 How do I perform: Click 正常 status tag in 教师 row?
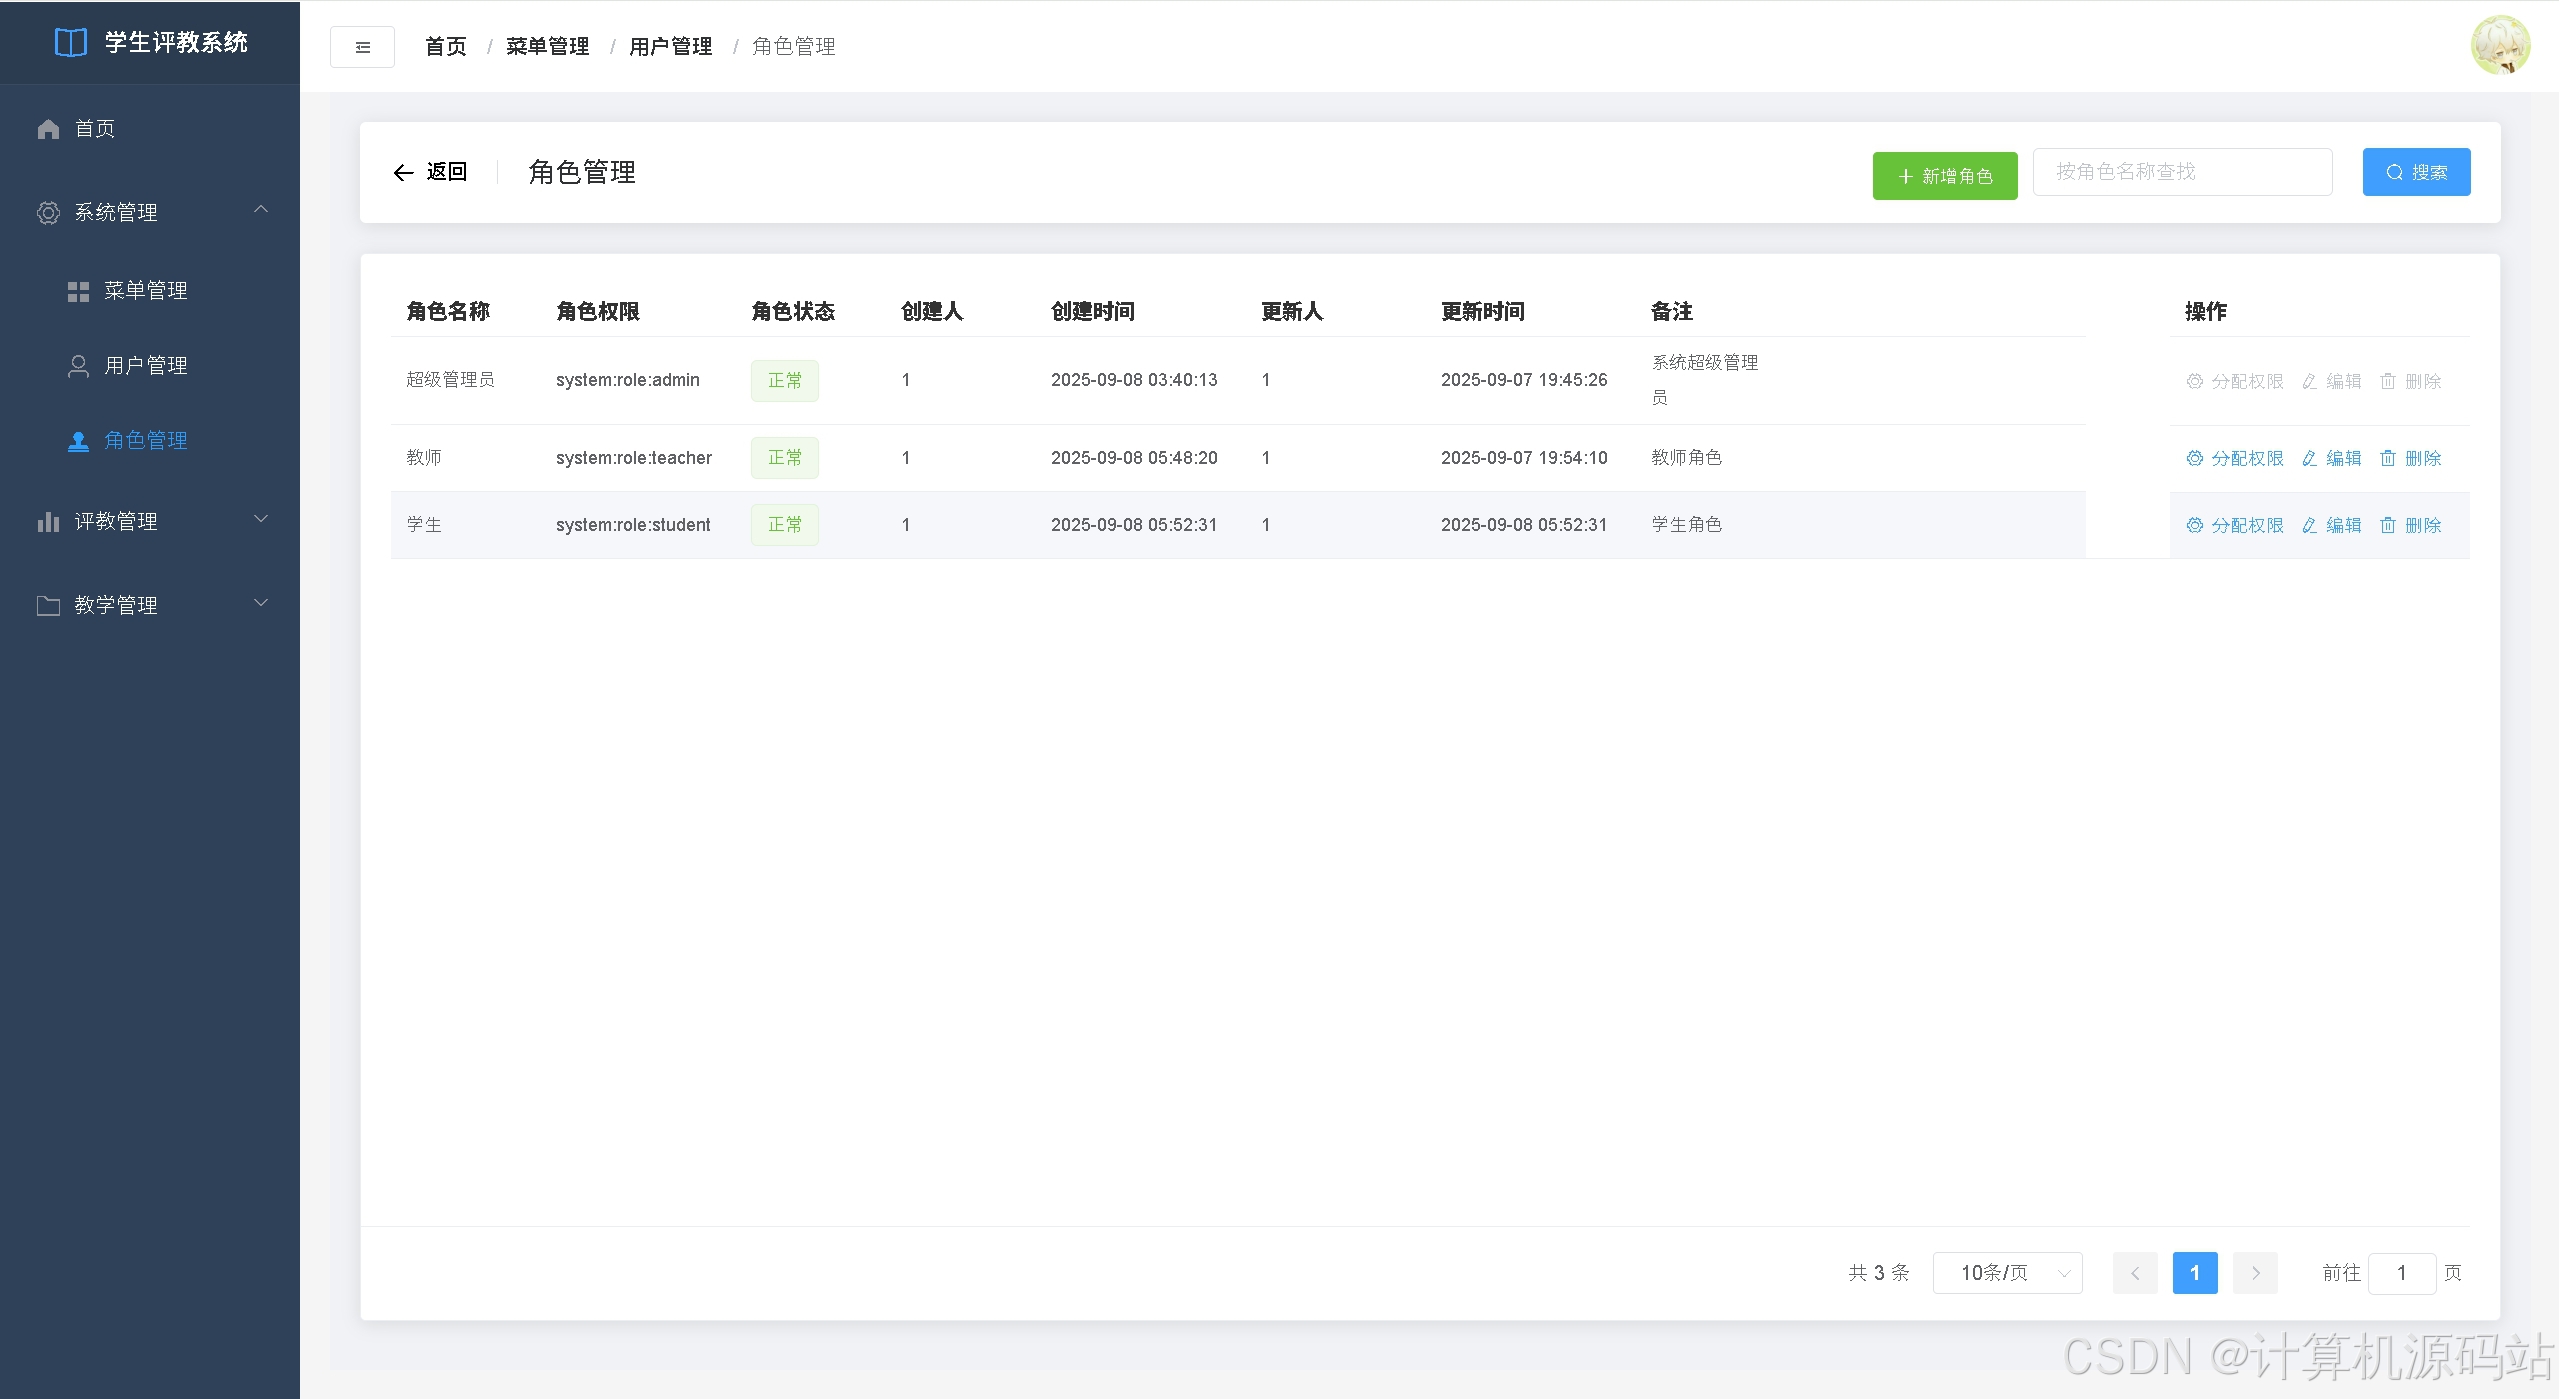click(785, 458)
